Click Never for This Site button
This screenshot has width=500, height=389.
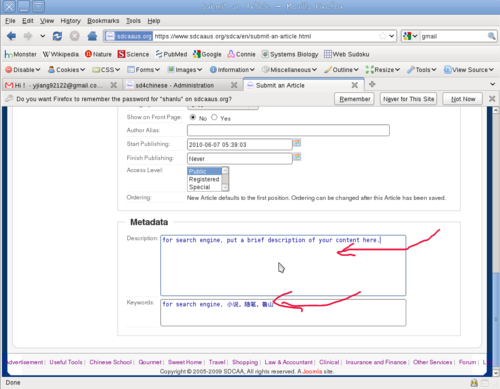408,99
